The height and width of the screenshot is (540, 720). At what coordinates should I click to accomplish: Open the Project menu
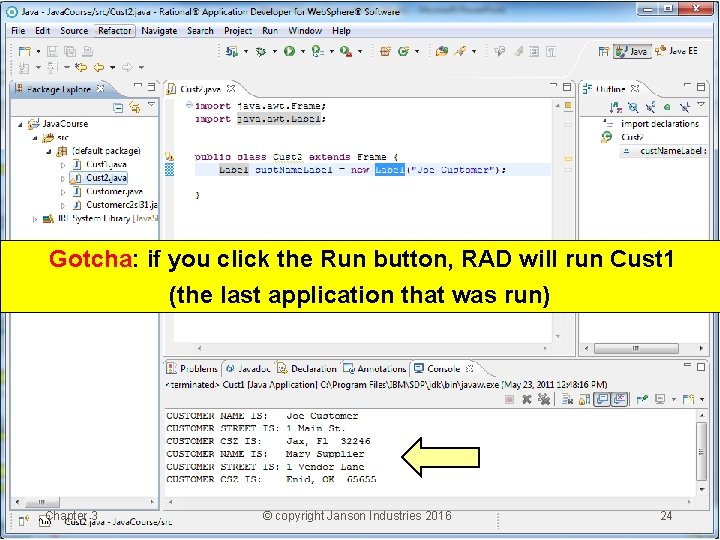click(237, 31)
